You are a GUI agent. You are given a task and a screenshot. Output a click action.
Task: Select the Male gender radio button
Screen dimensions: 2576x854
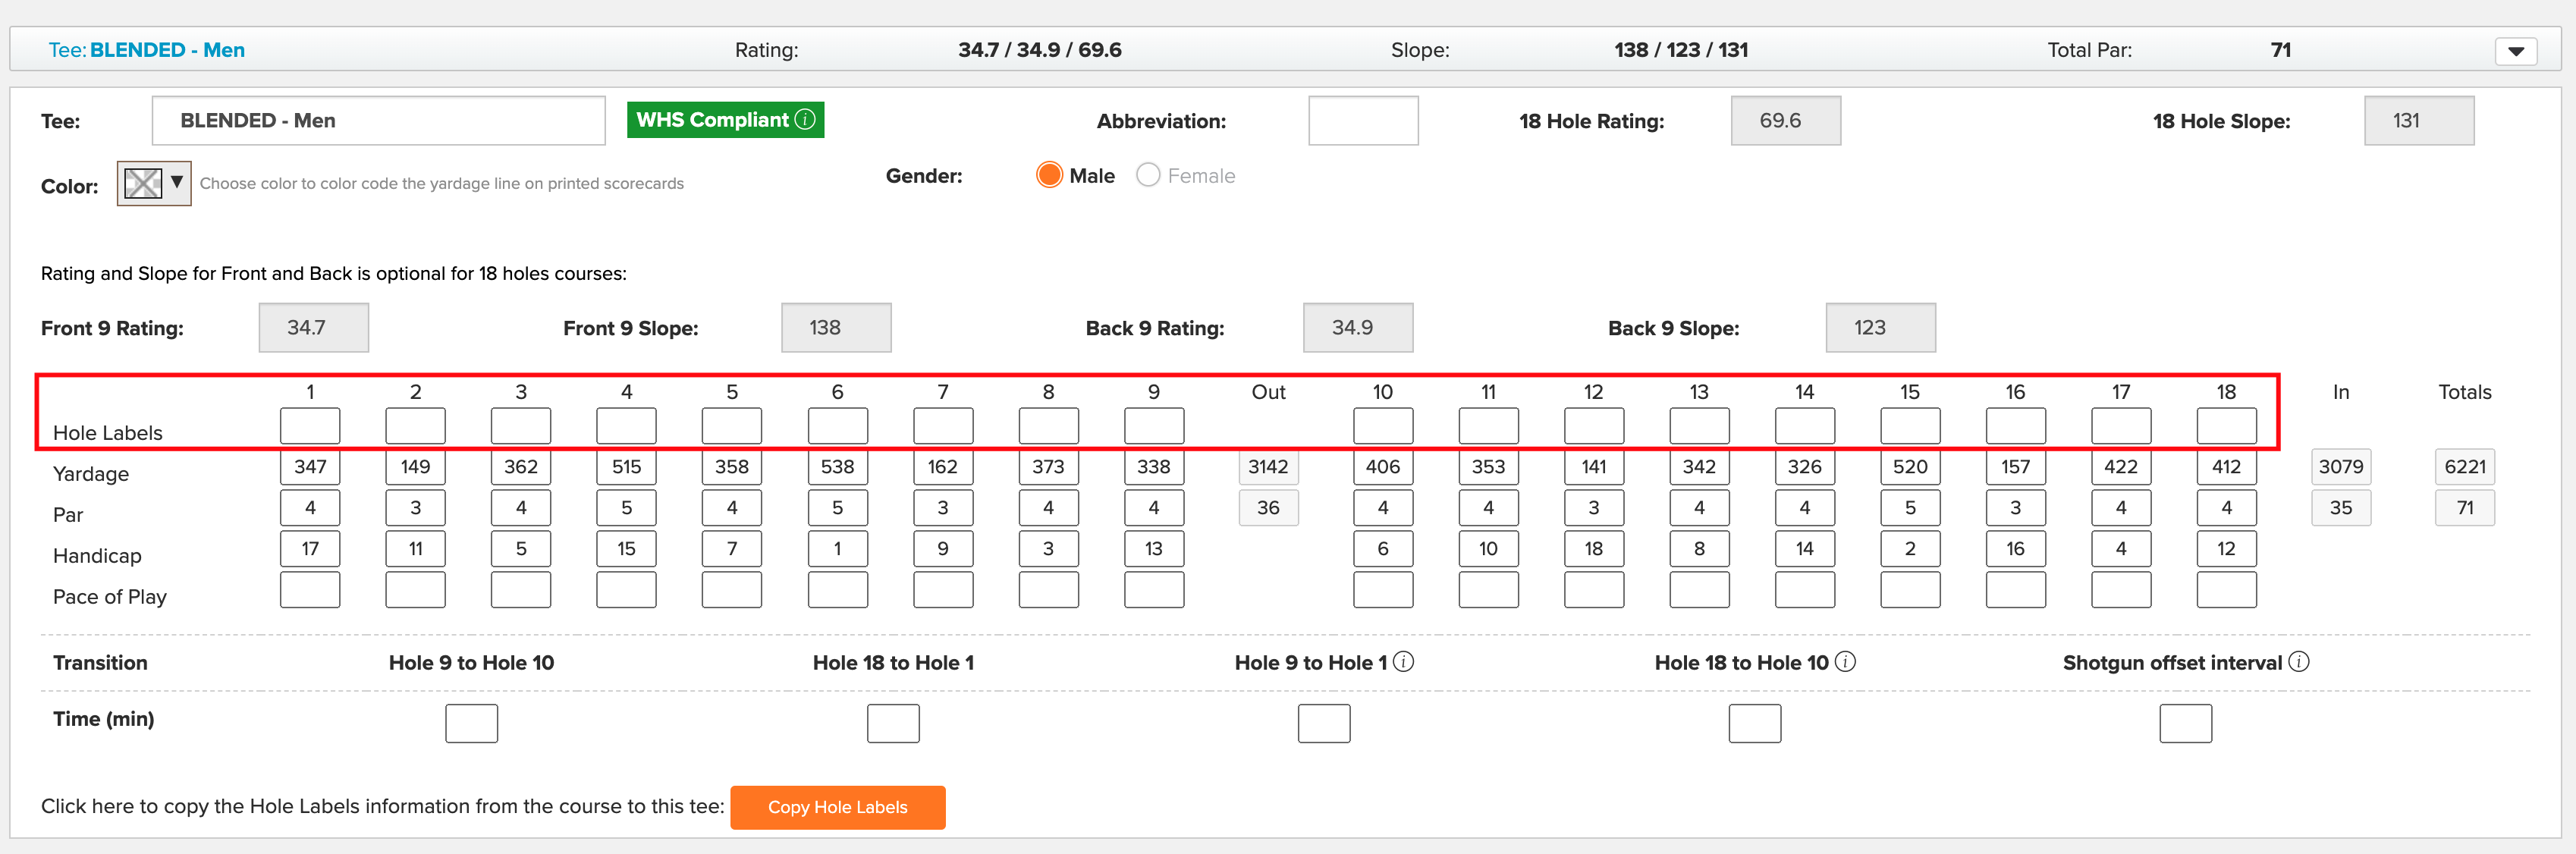click(1049, 175)
